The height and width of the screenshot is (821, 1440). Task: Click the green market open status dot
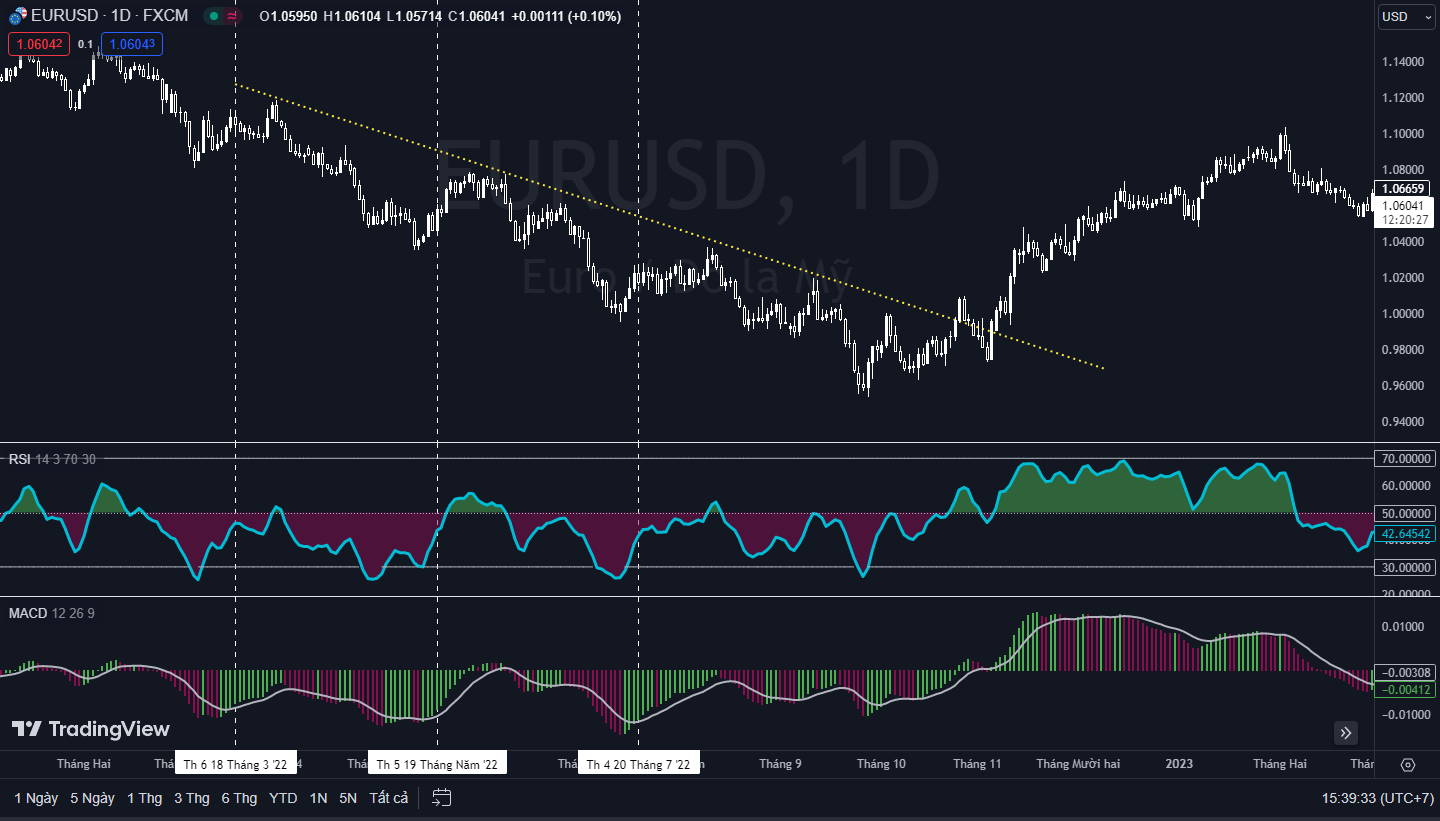click(214, 16)
